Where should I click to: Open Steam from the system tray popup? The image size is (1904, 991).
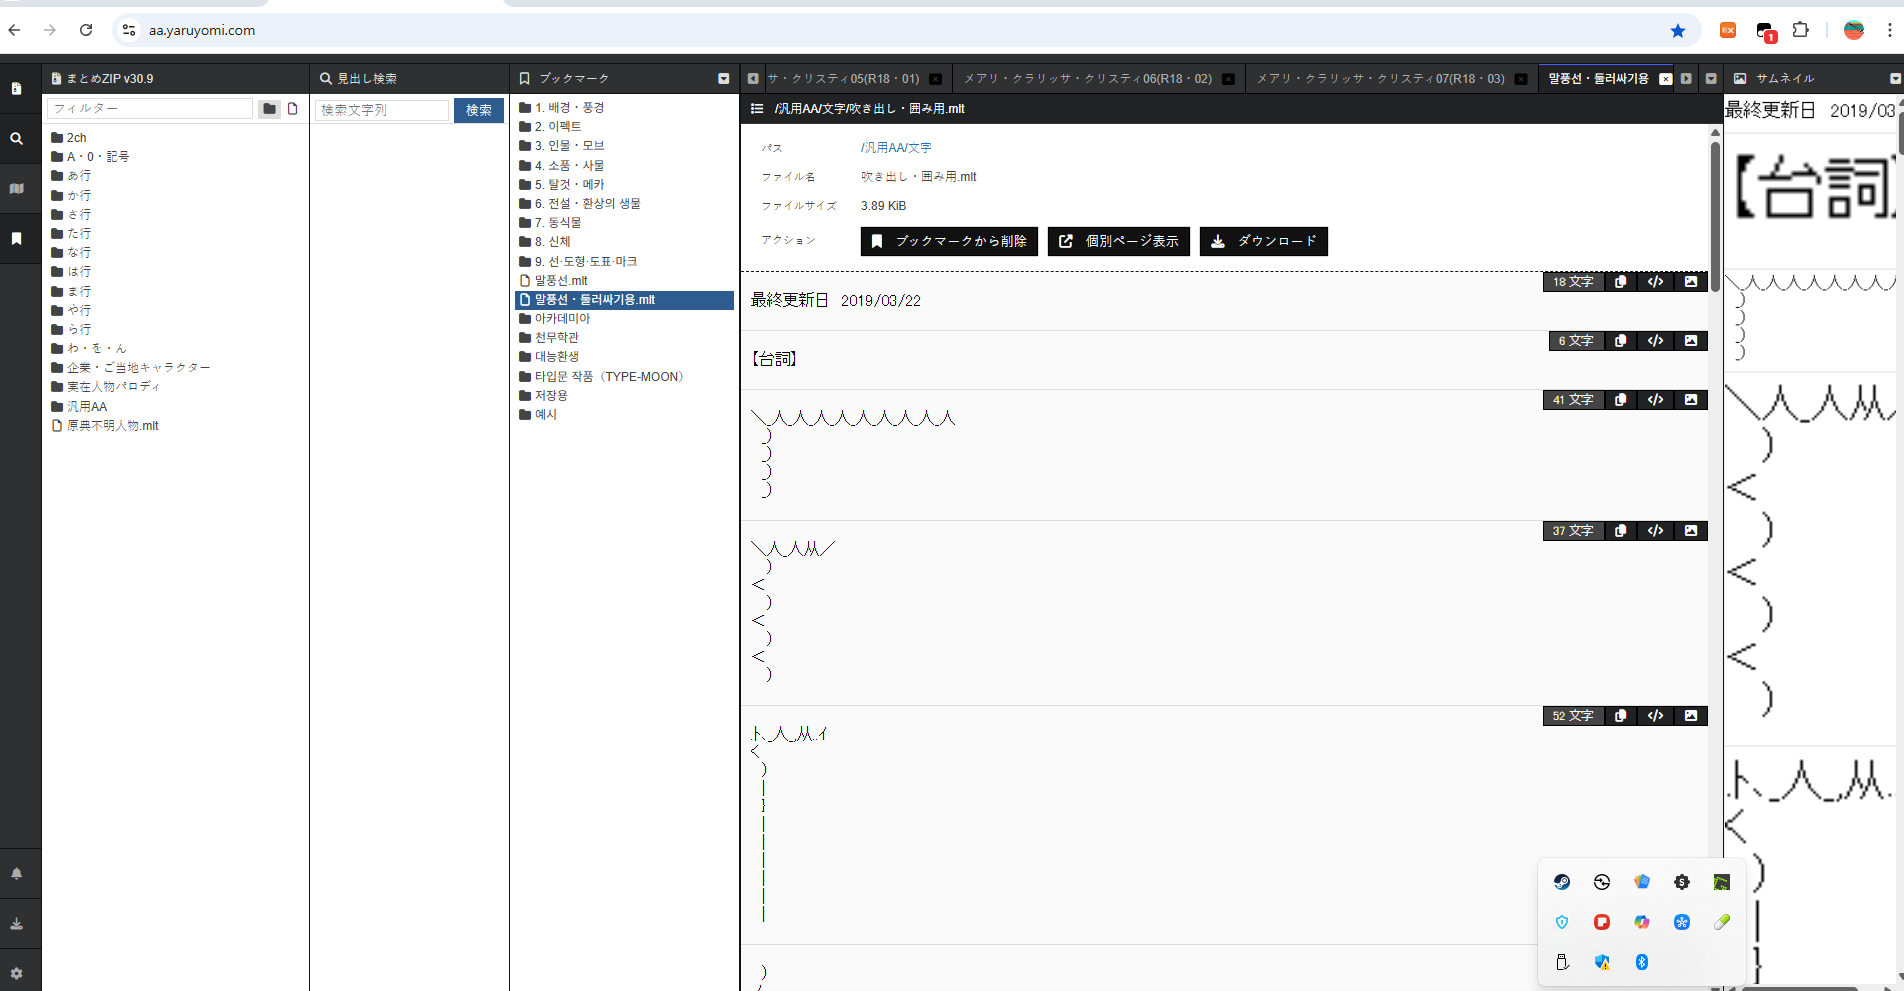coord(1561,882)
